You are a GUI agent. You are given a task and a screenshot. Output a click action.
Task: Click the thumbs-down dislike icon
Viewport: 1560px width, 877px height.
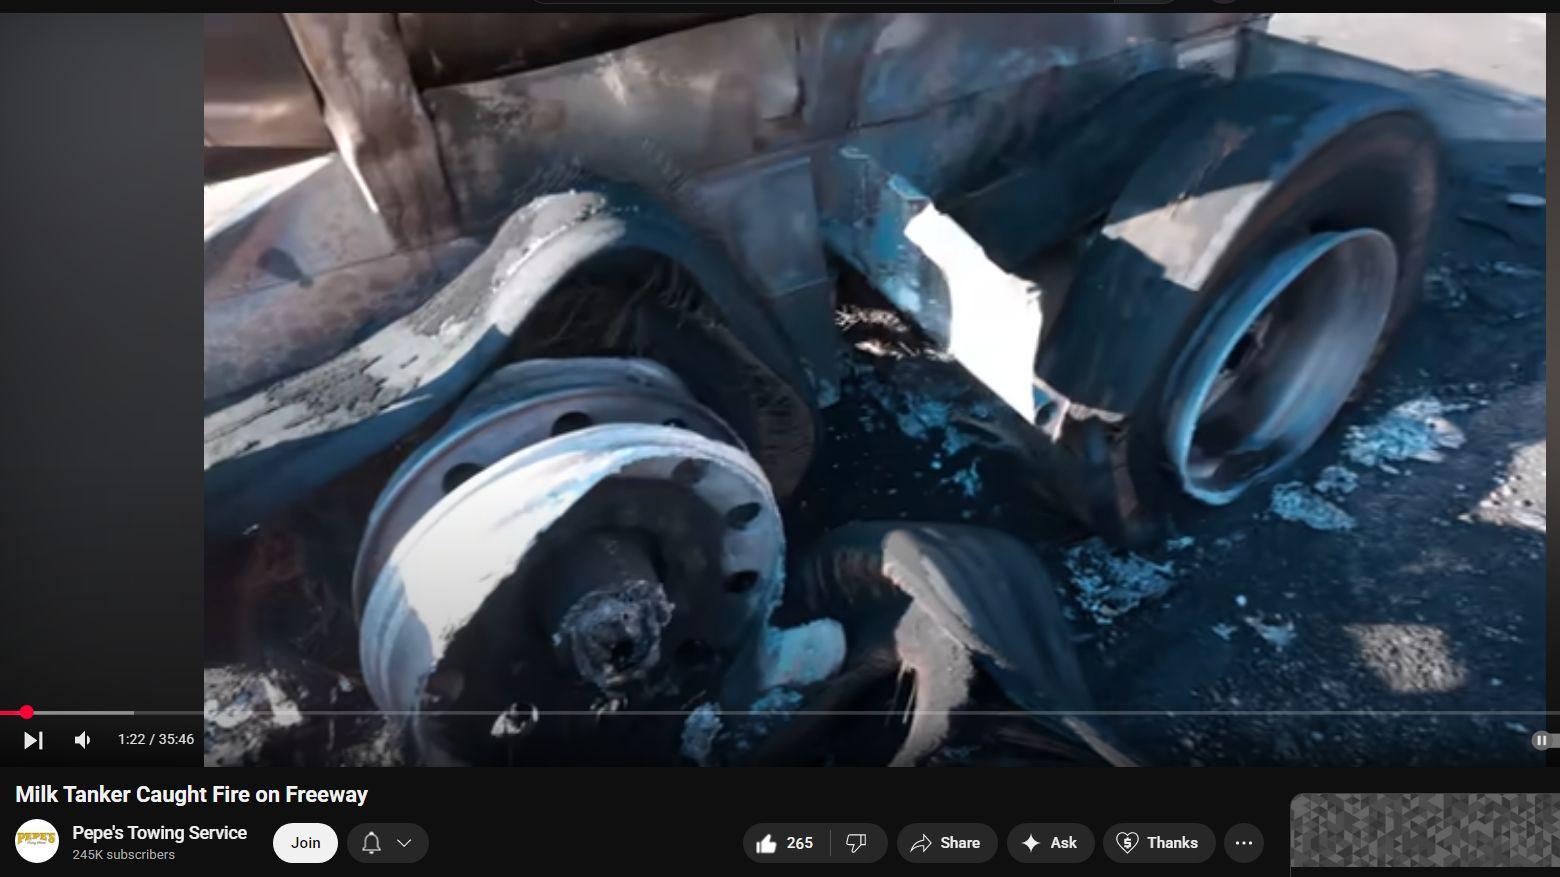tap(856, 843)
